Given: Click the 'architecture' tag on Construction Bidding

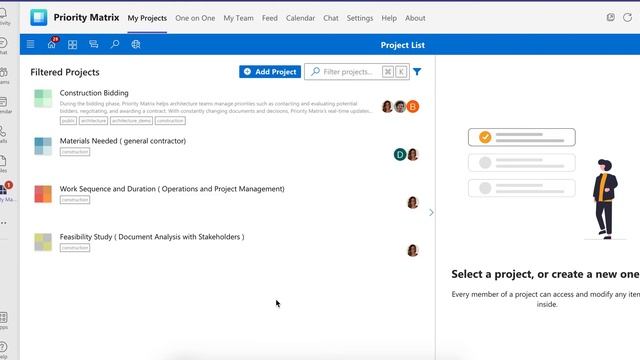Looking at the screenshot, I should tap(93, 121).
